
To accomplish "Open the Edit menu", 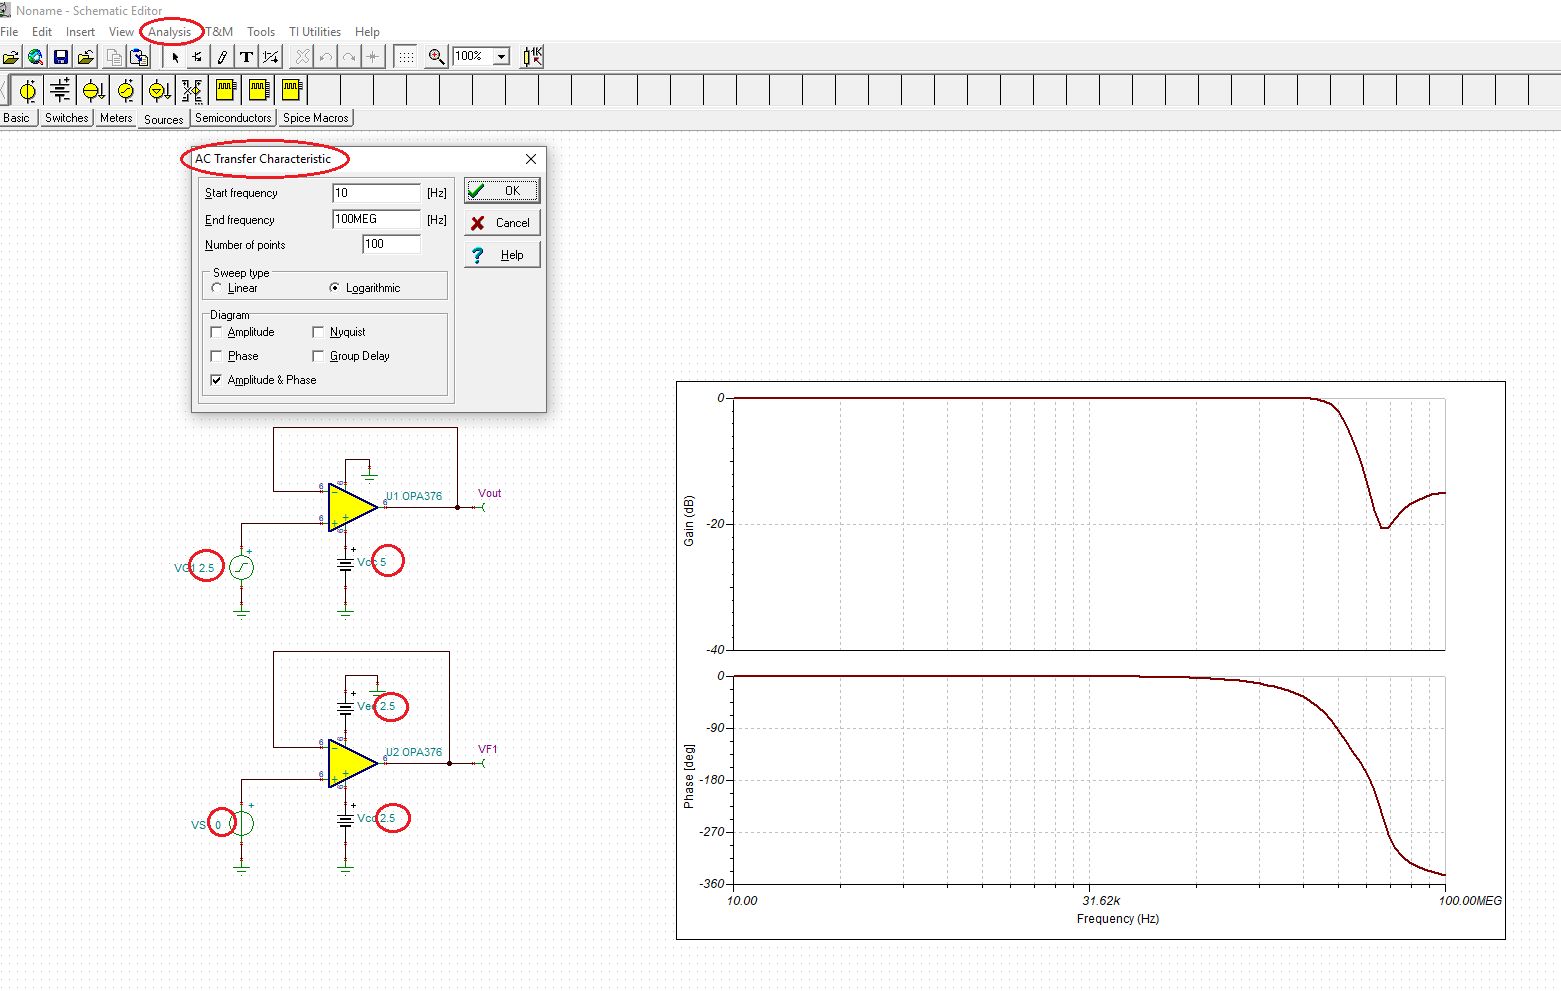I will click(x=42, y=32).
